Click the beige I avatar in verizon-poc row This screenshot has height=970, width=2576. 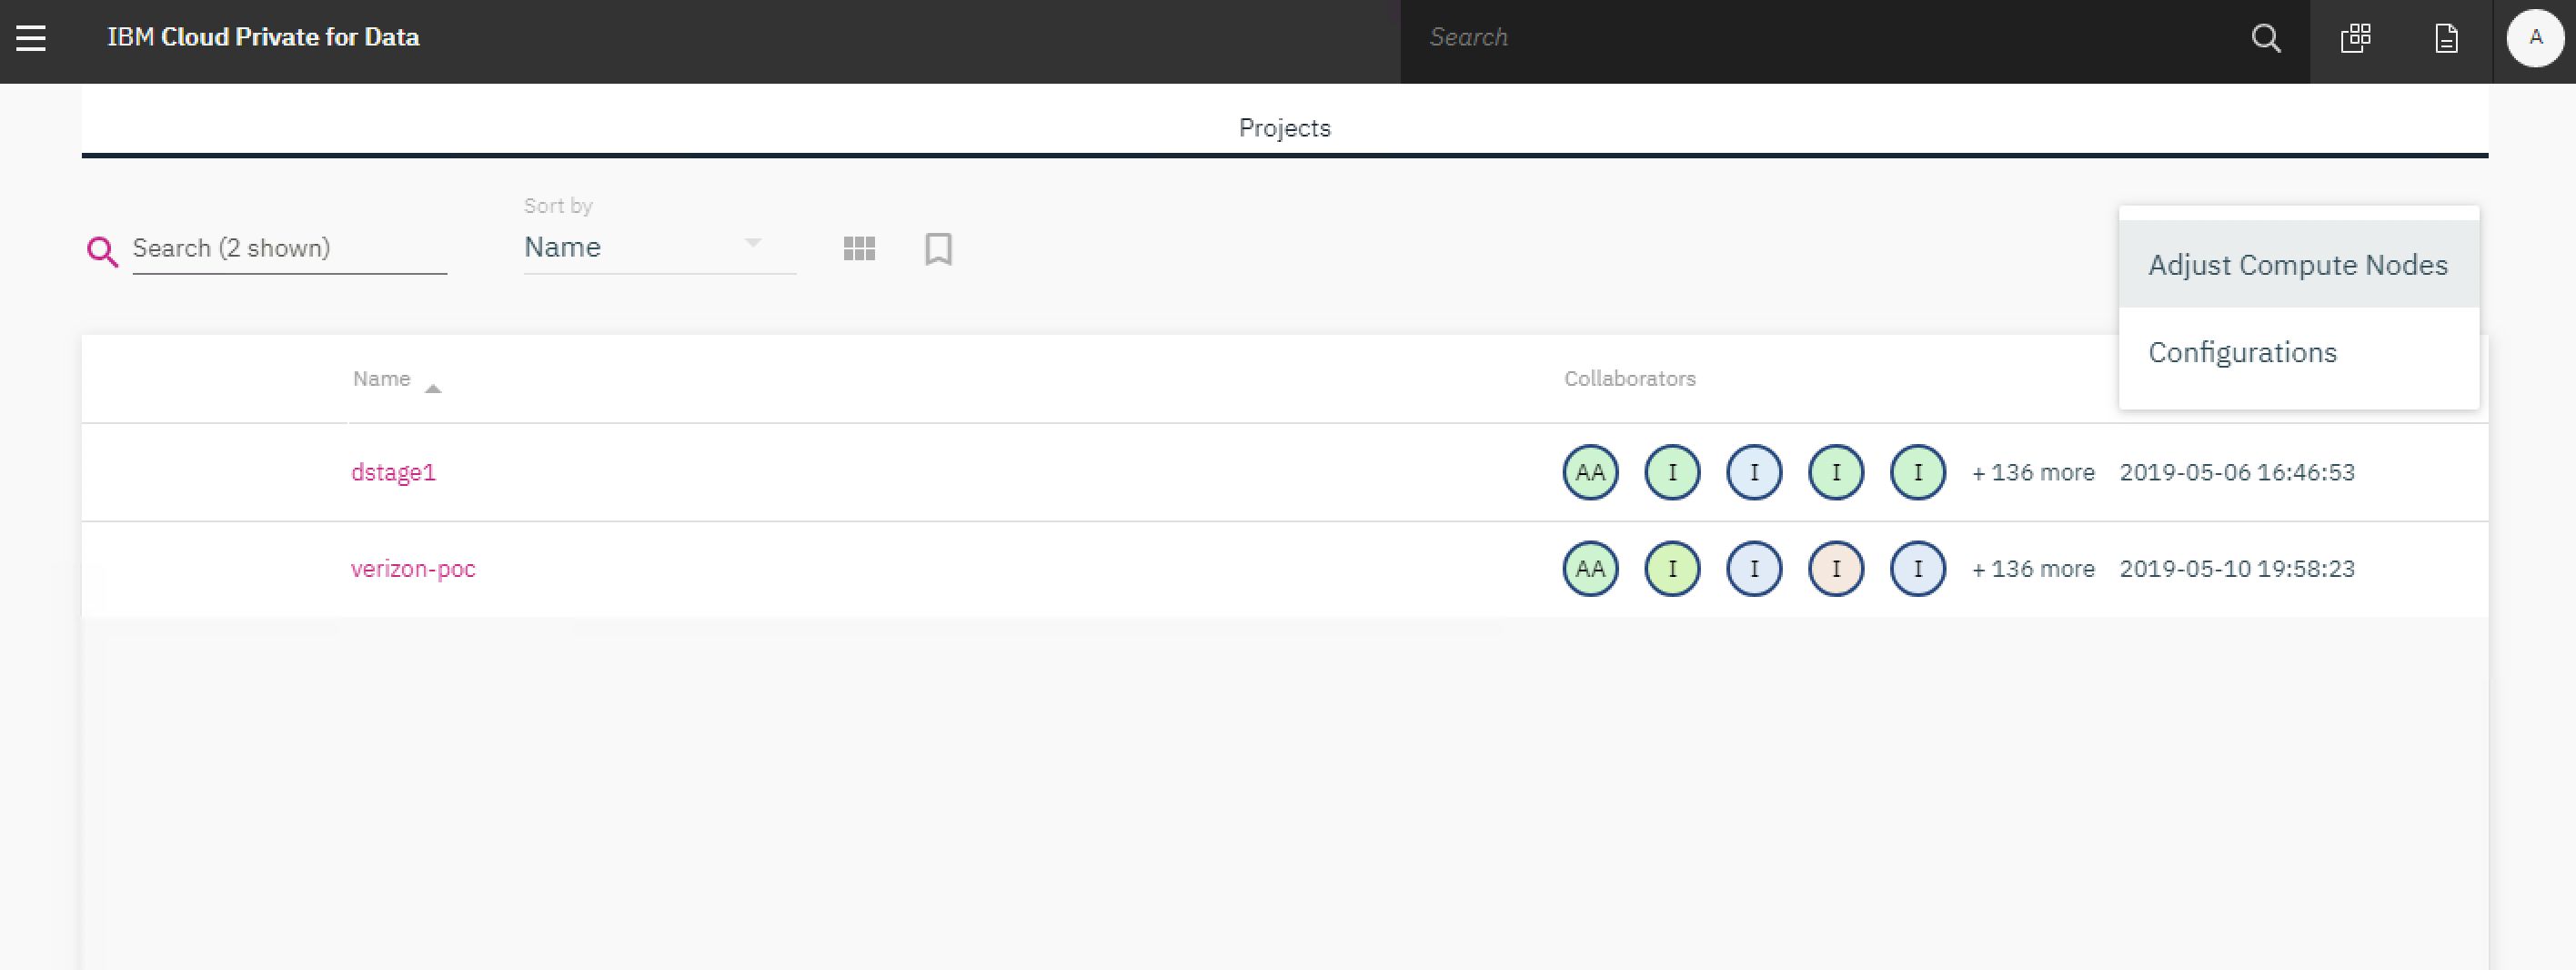[1835, 568]
